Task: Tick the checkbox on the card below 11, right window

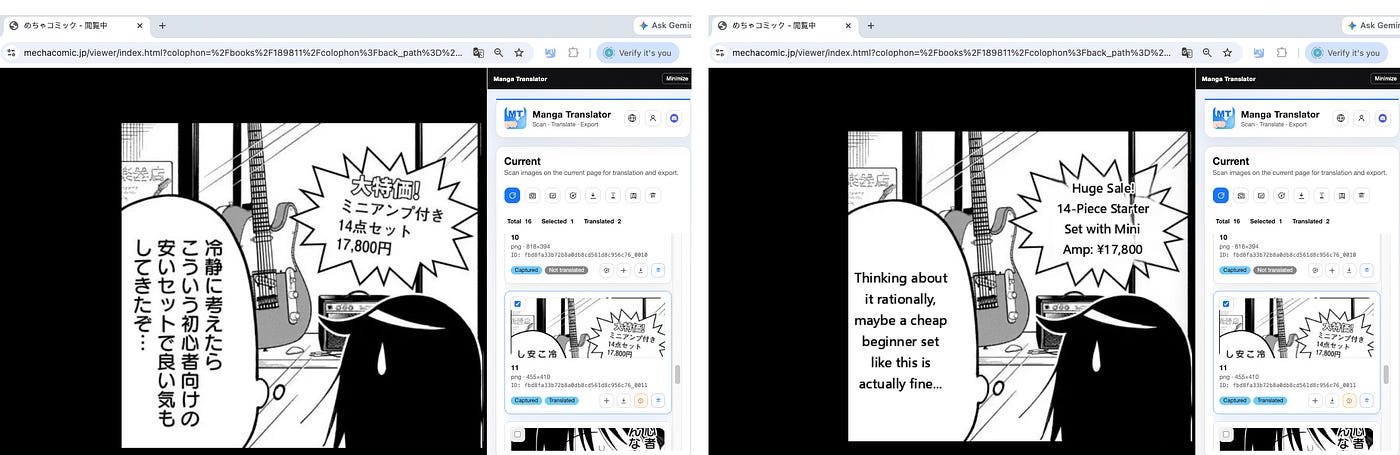Action: (1226, 435)
